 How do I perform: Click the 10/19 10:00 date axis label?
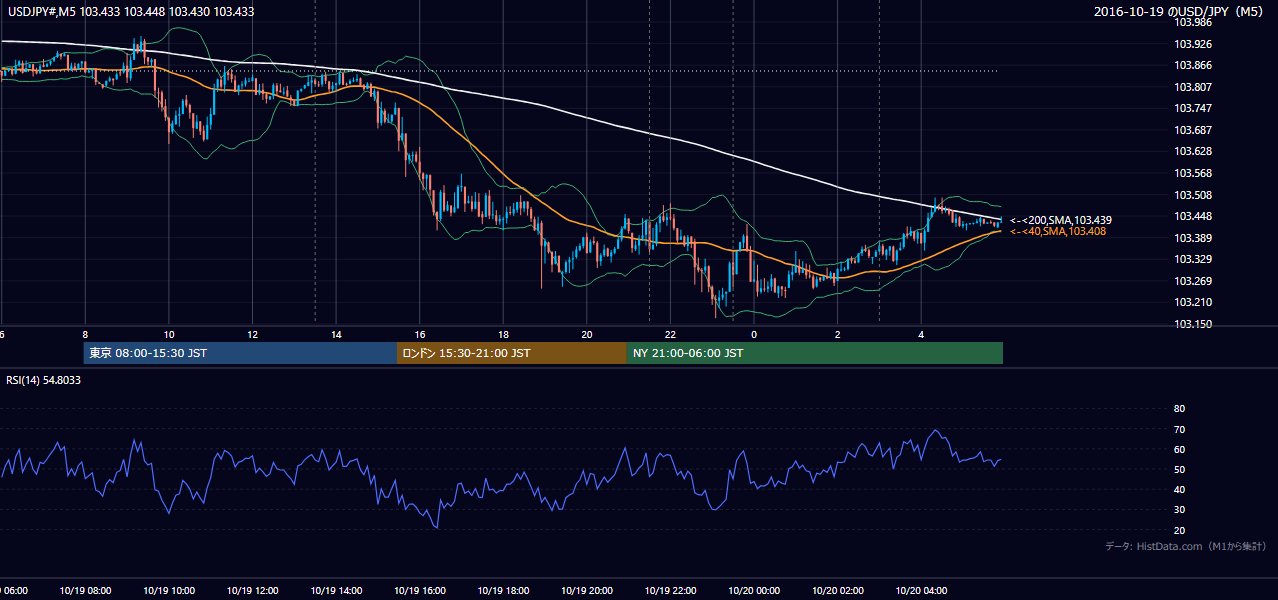tap(169, 591)
